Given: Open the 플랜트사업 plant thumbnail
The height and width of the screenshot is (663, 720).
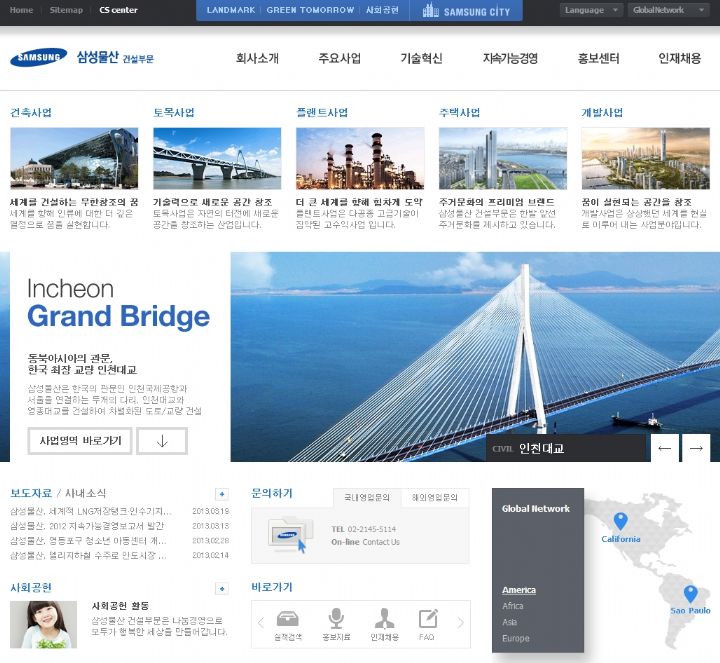Looking at the screenshot, I should (x=360, y=158).
